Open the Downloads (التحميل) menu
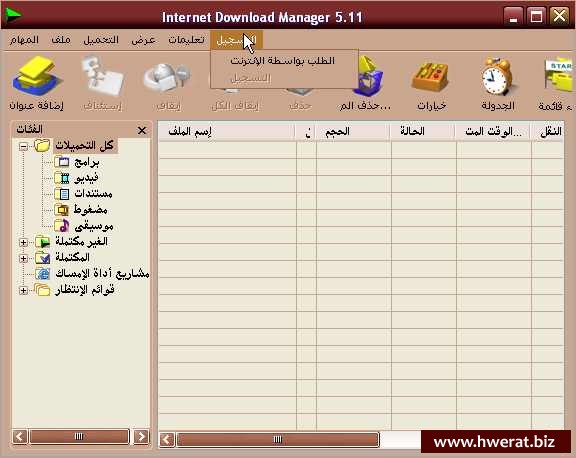Viewport: 576px width, 458px height. (101, 40)
